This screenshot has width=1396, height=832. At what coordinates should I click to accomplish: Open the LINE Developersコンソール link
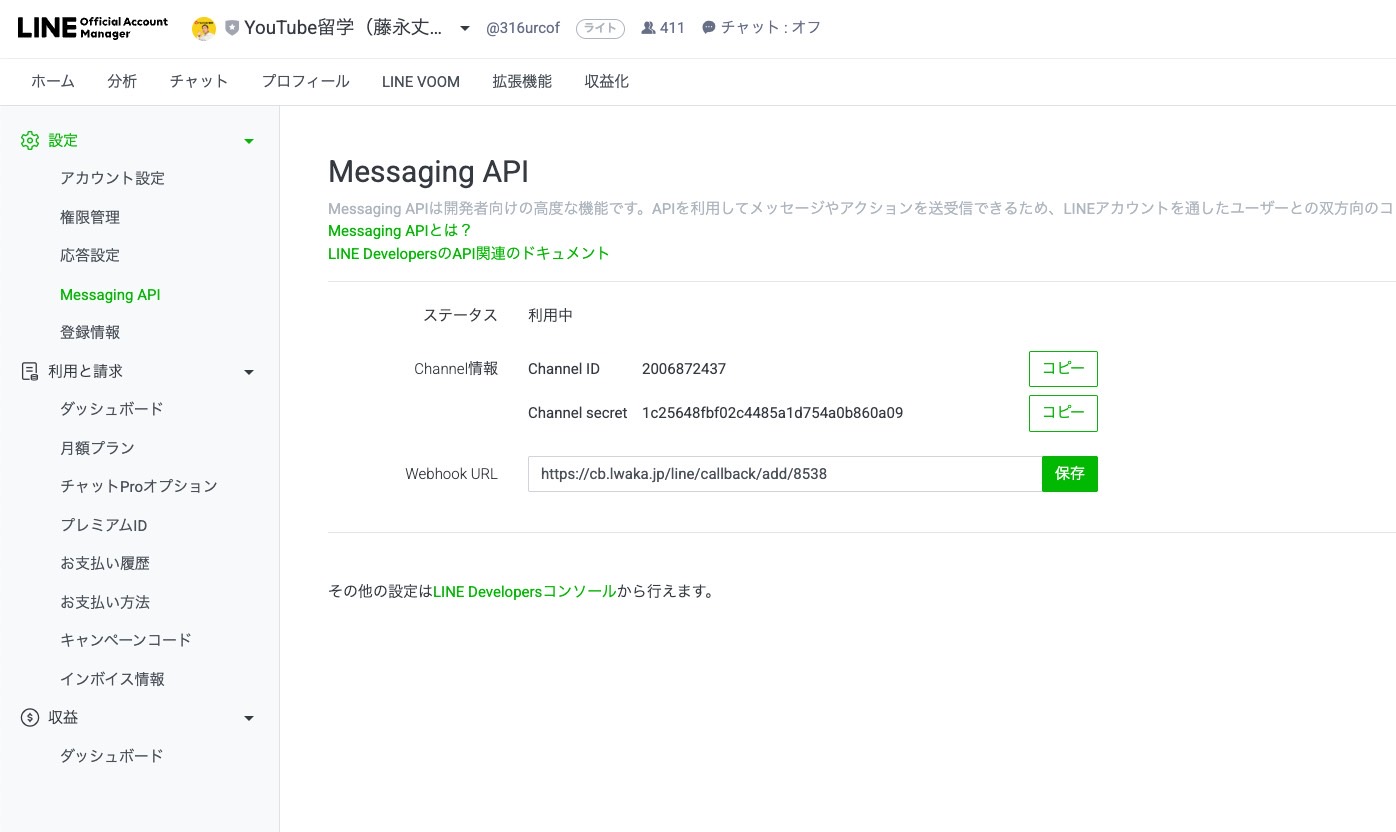coord(525,592)
